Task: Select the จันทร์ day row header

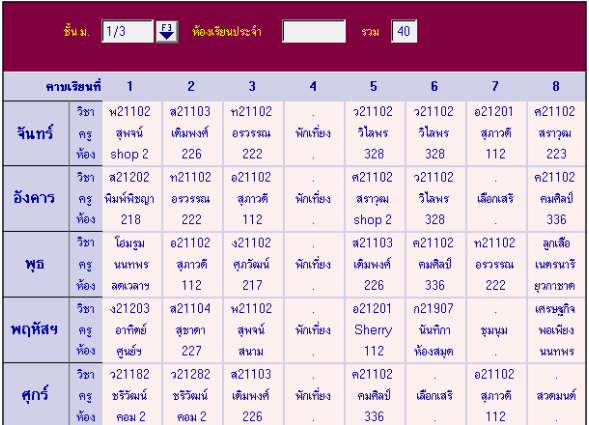Action: [x=36, y=133]
